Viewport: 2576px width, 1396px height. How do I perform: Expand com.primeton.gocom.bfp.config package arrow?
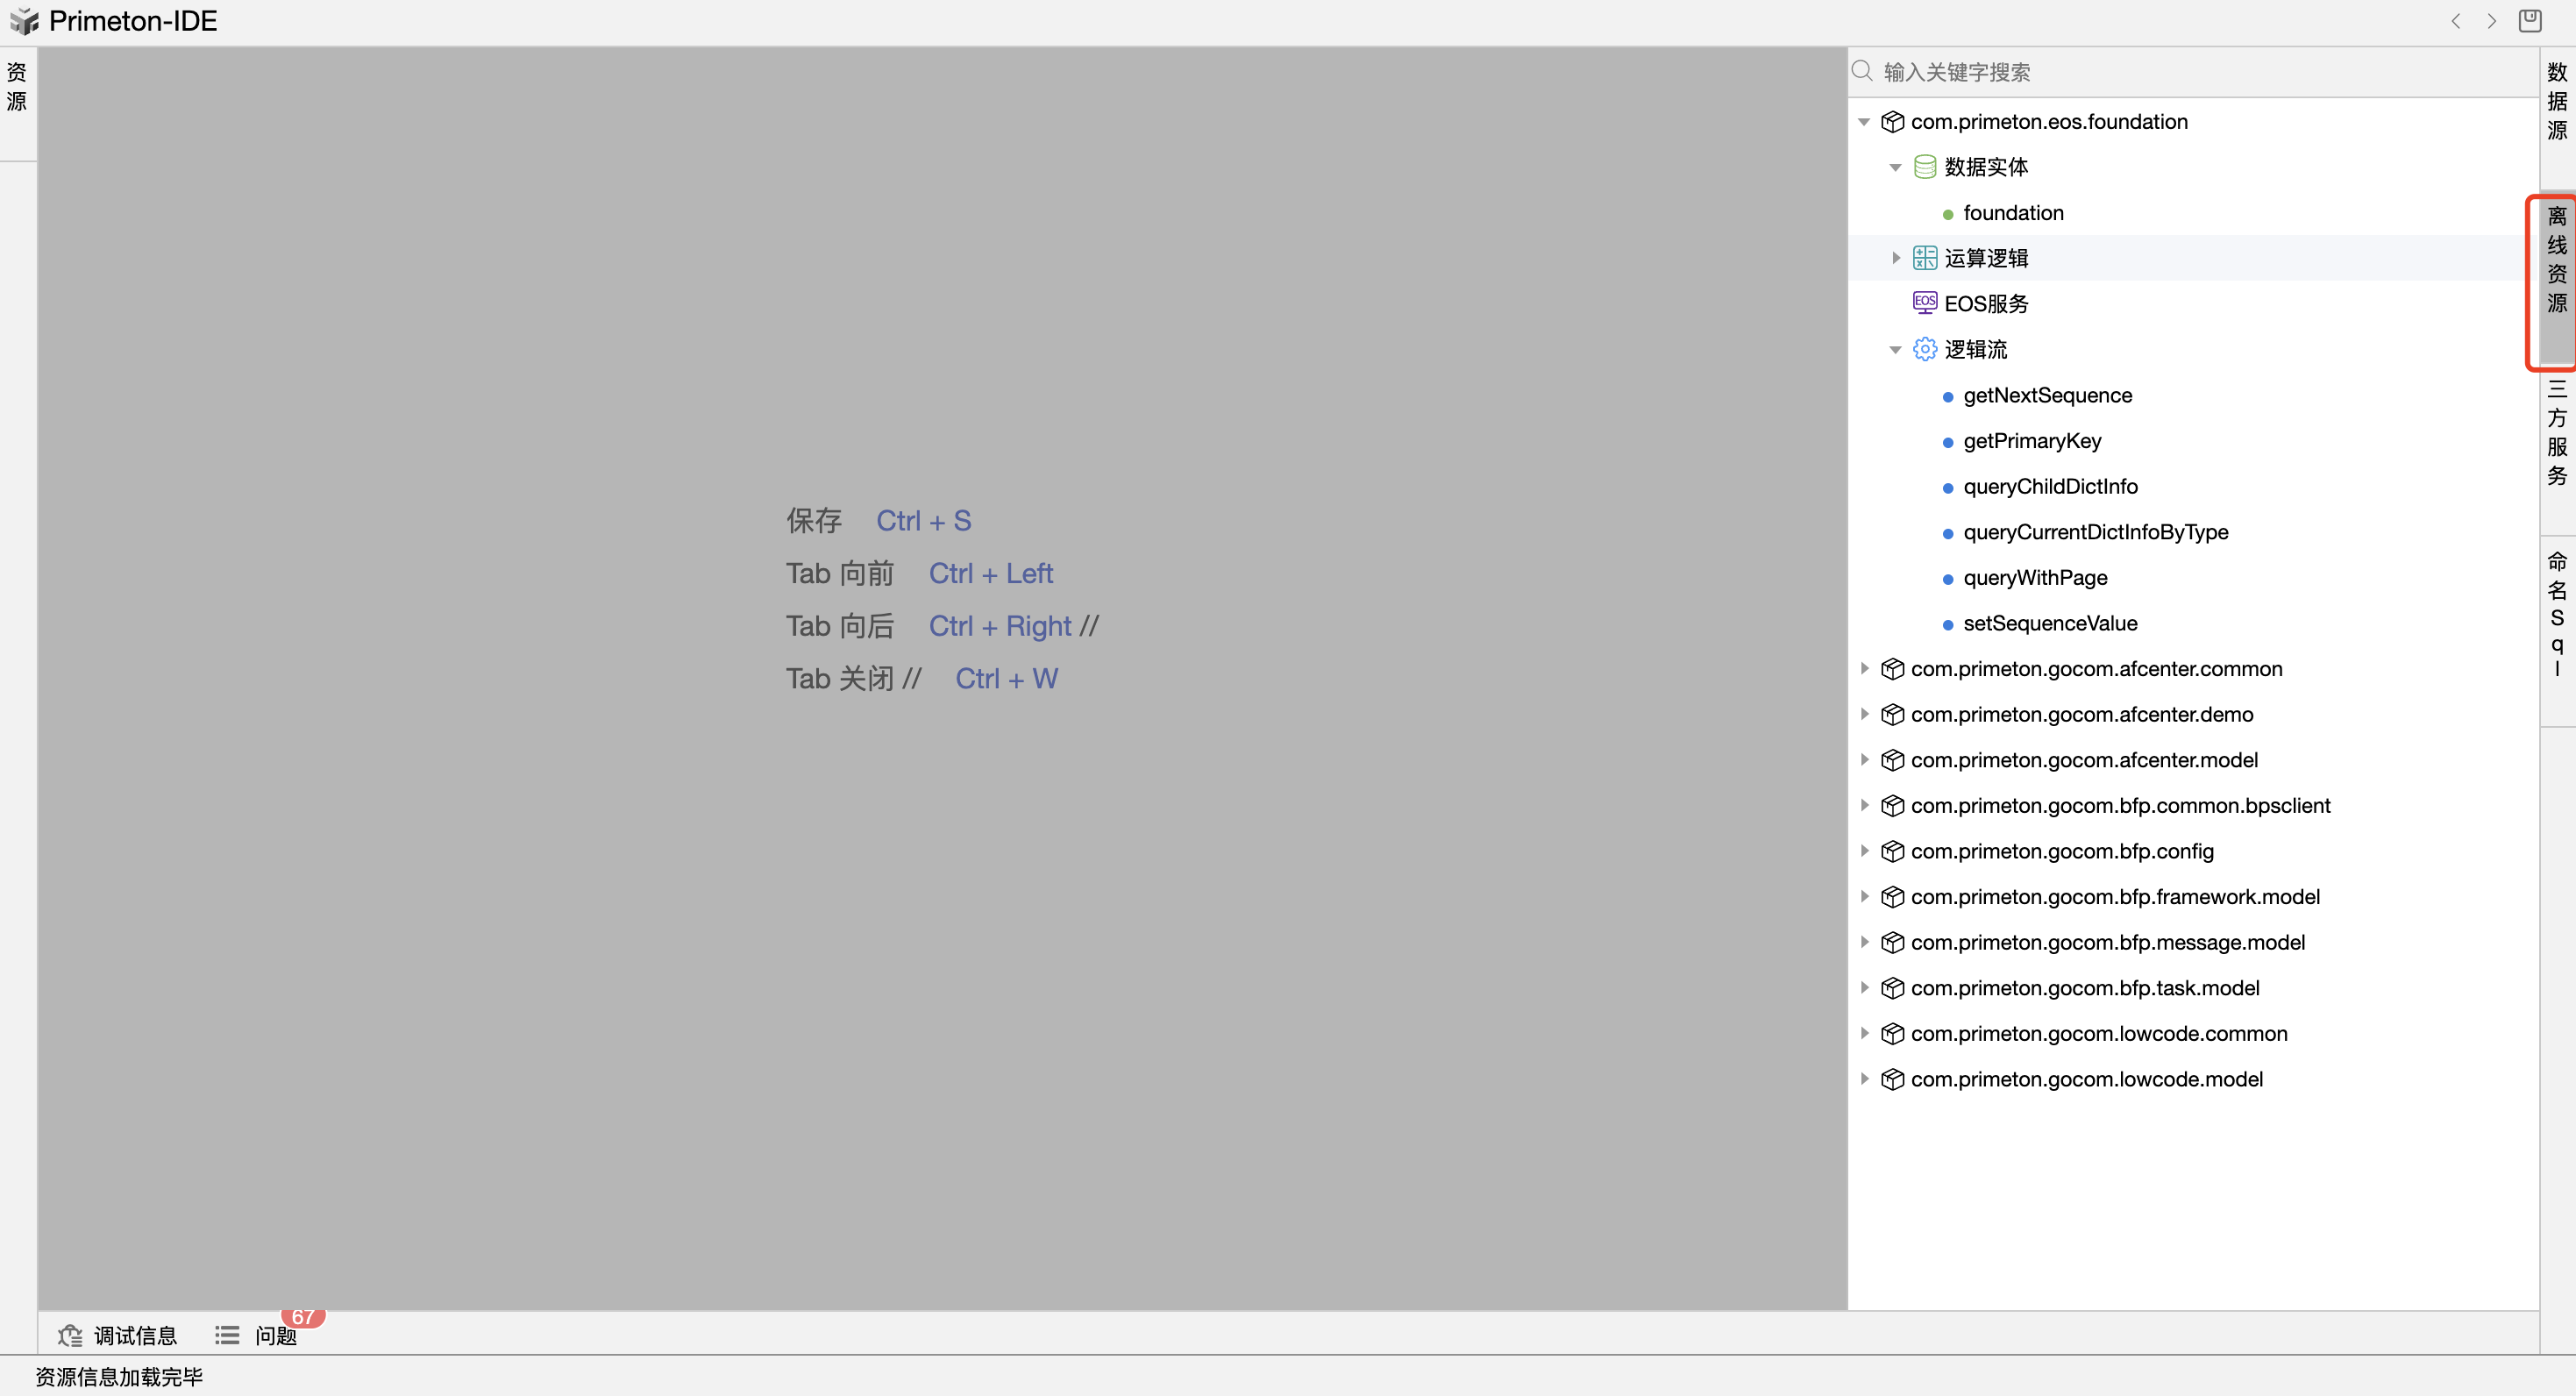(x=1864, y=850)
